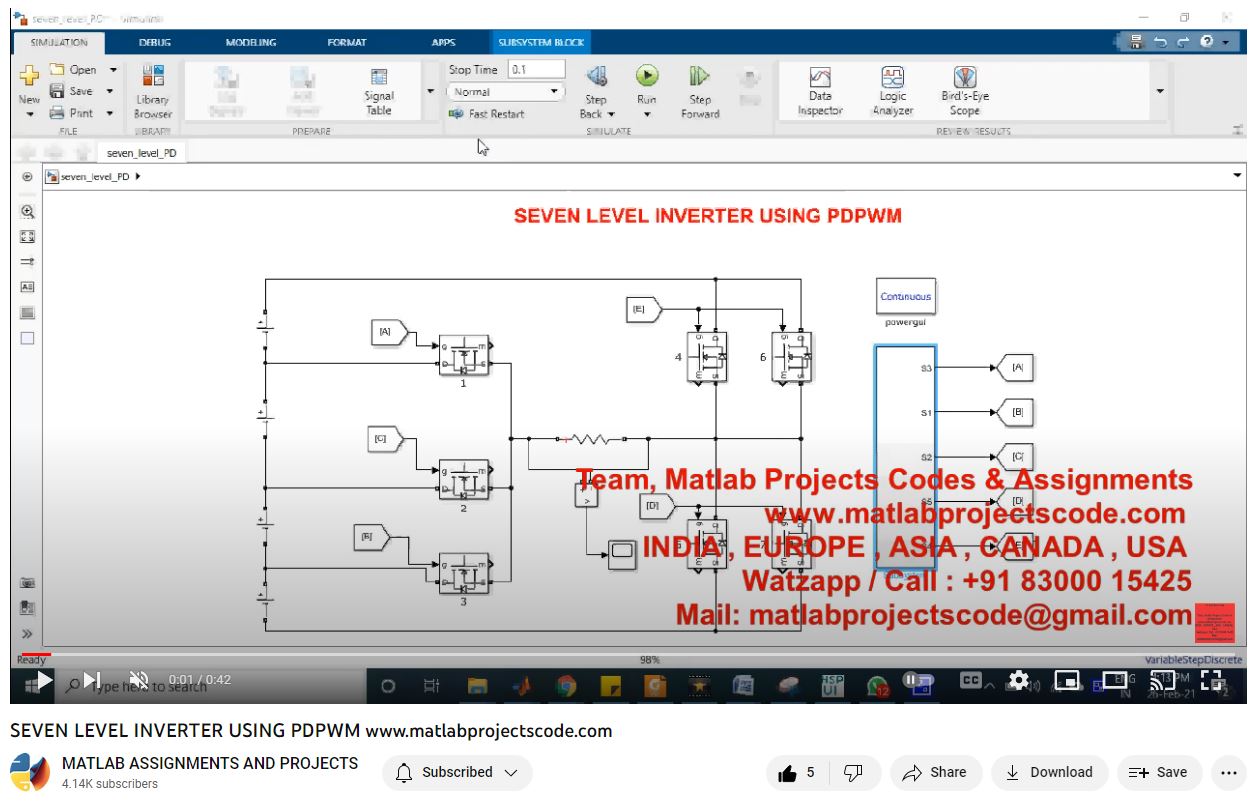Unmute the YouTube video
Screen dimensions: 1256x804
pos(139,681)
